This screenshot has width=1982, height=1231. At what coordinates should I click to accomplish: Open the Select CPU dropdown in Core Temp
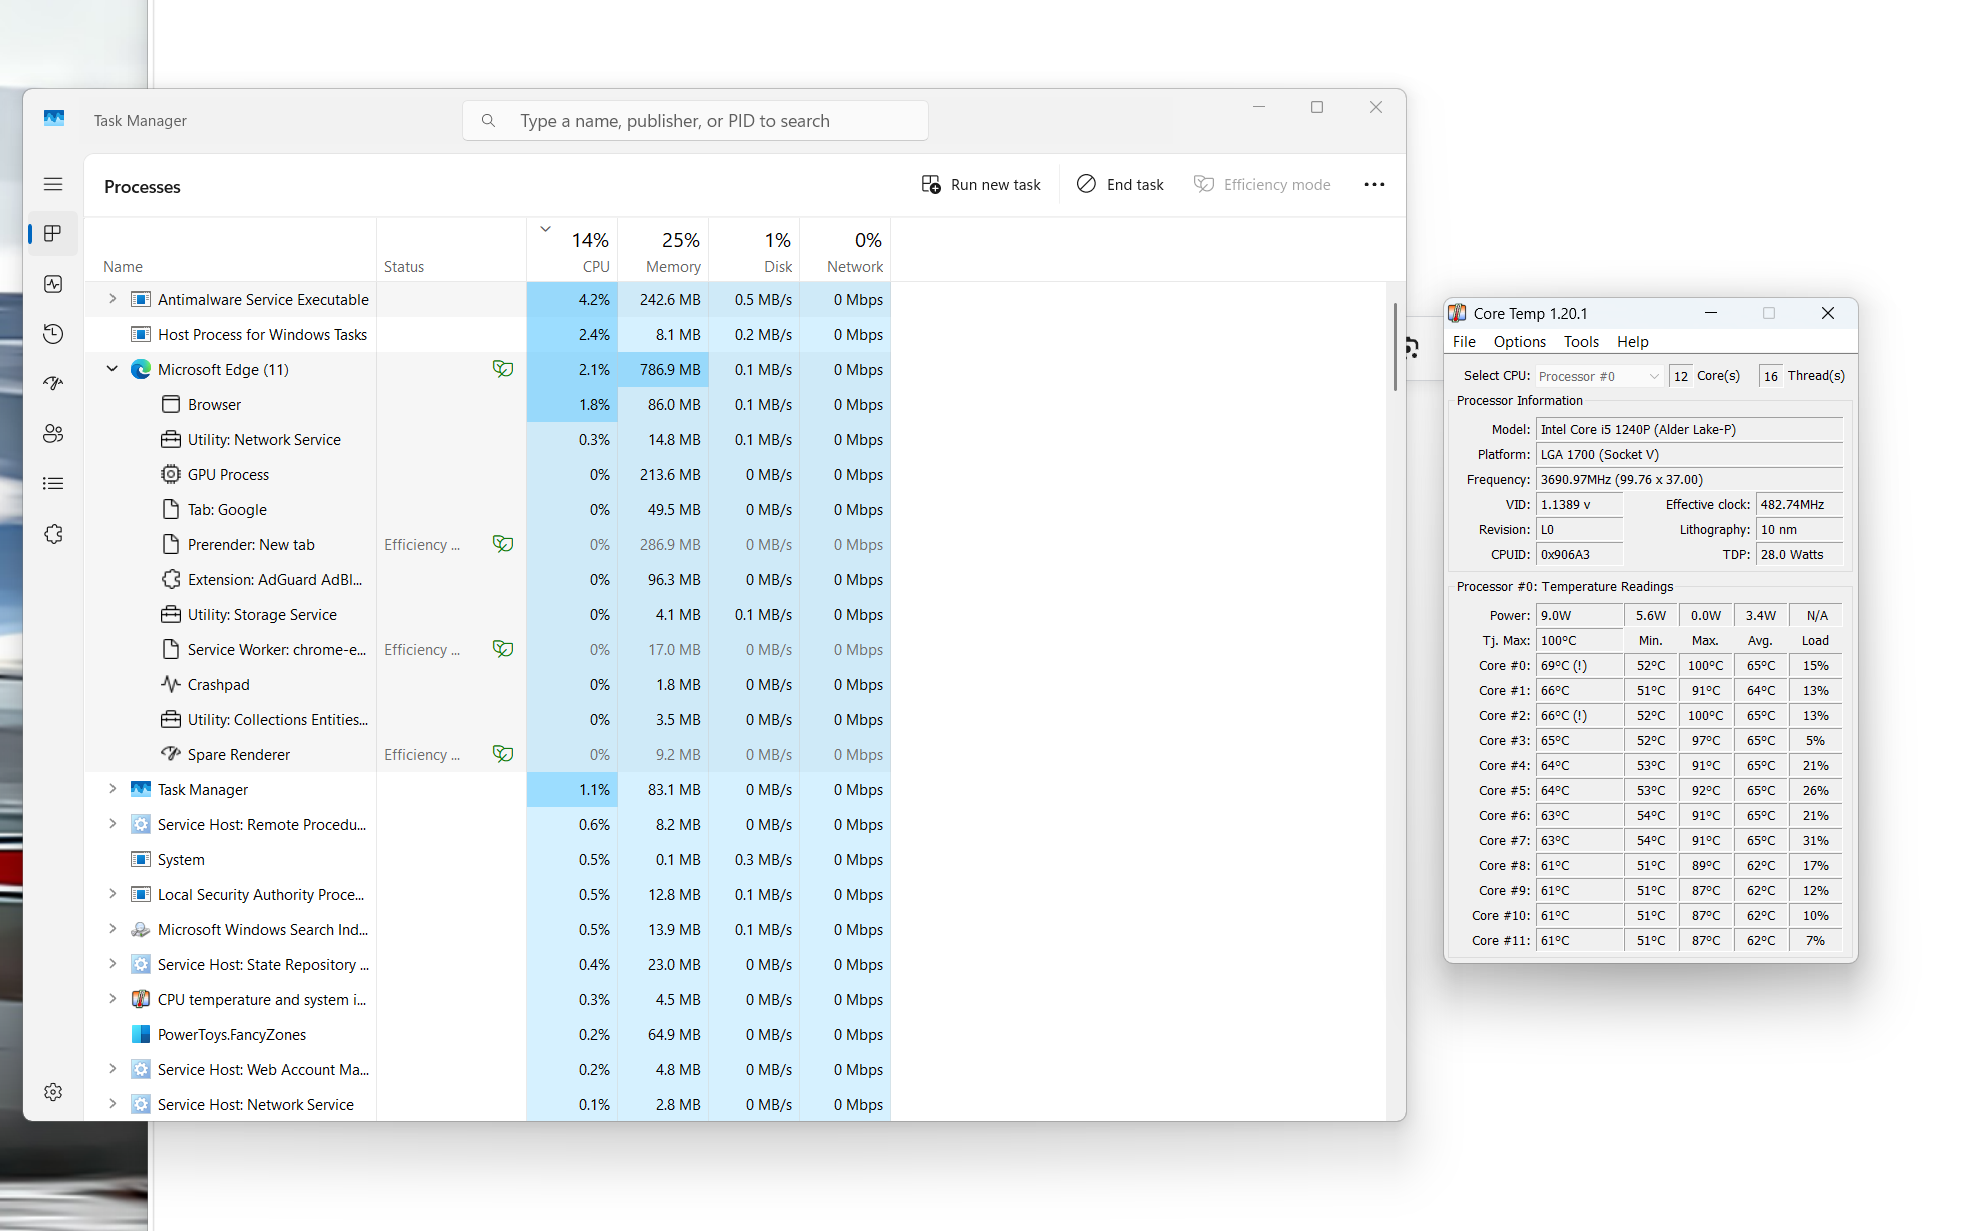tap(1599, 376)
